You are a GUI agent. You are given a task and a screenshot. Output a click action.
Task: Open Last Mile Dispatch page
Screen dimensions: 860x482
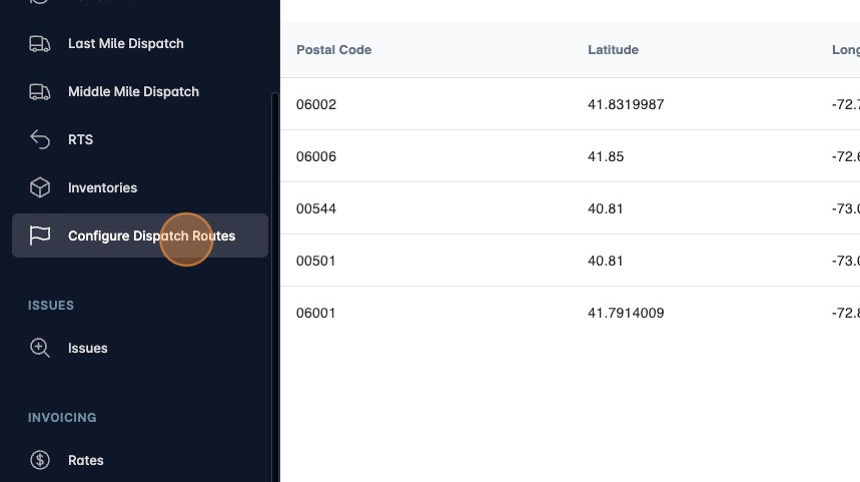point(125,44)
